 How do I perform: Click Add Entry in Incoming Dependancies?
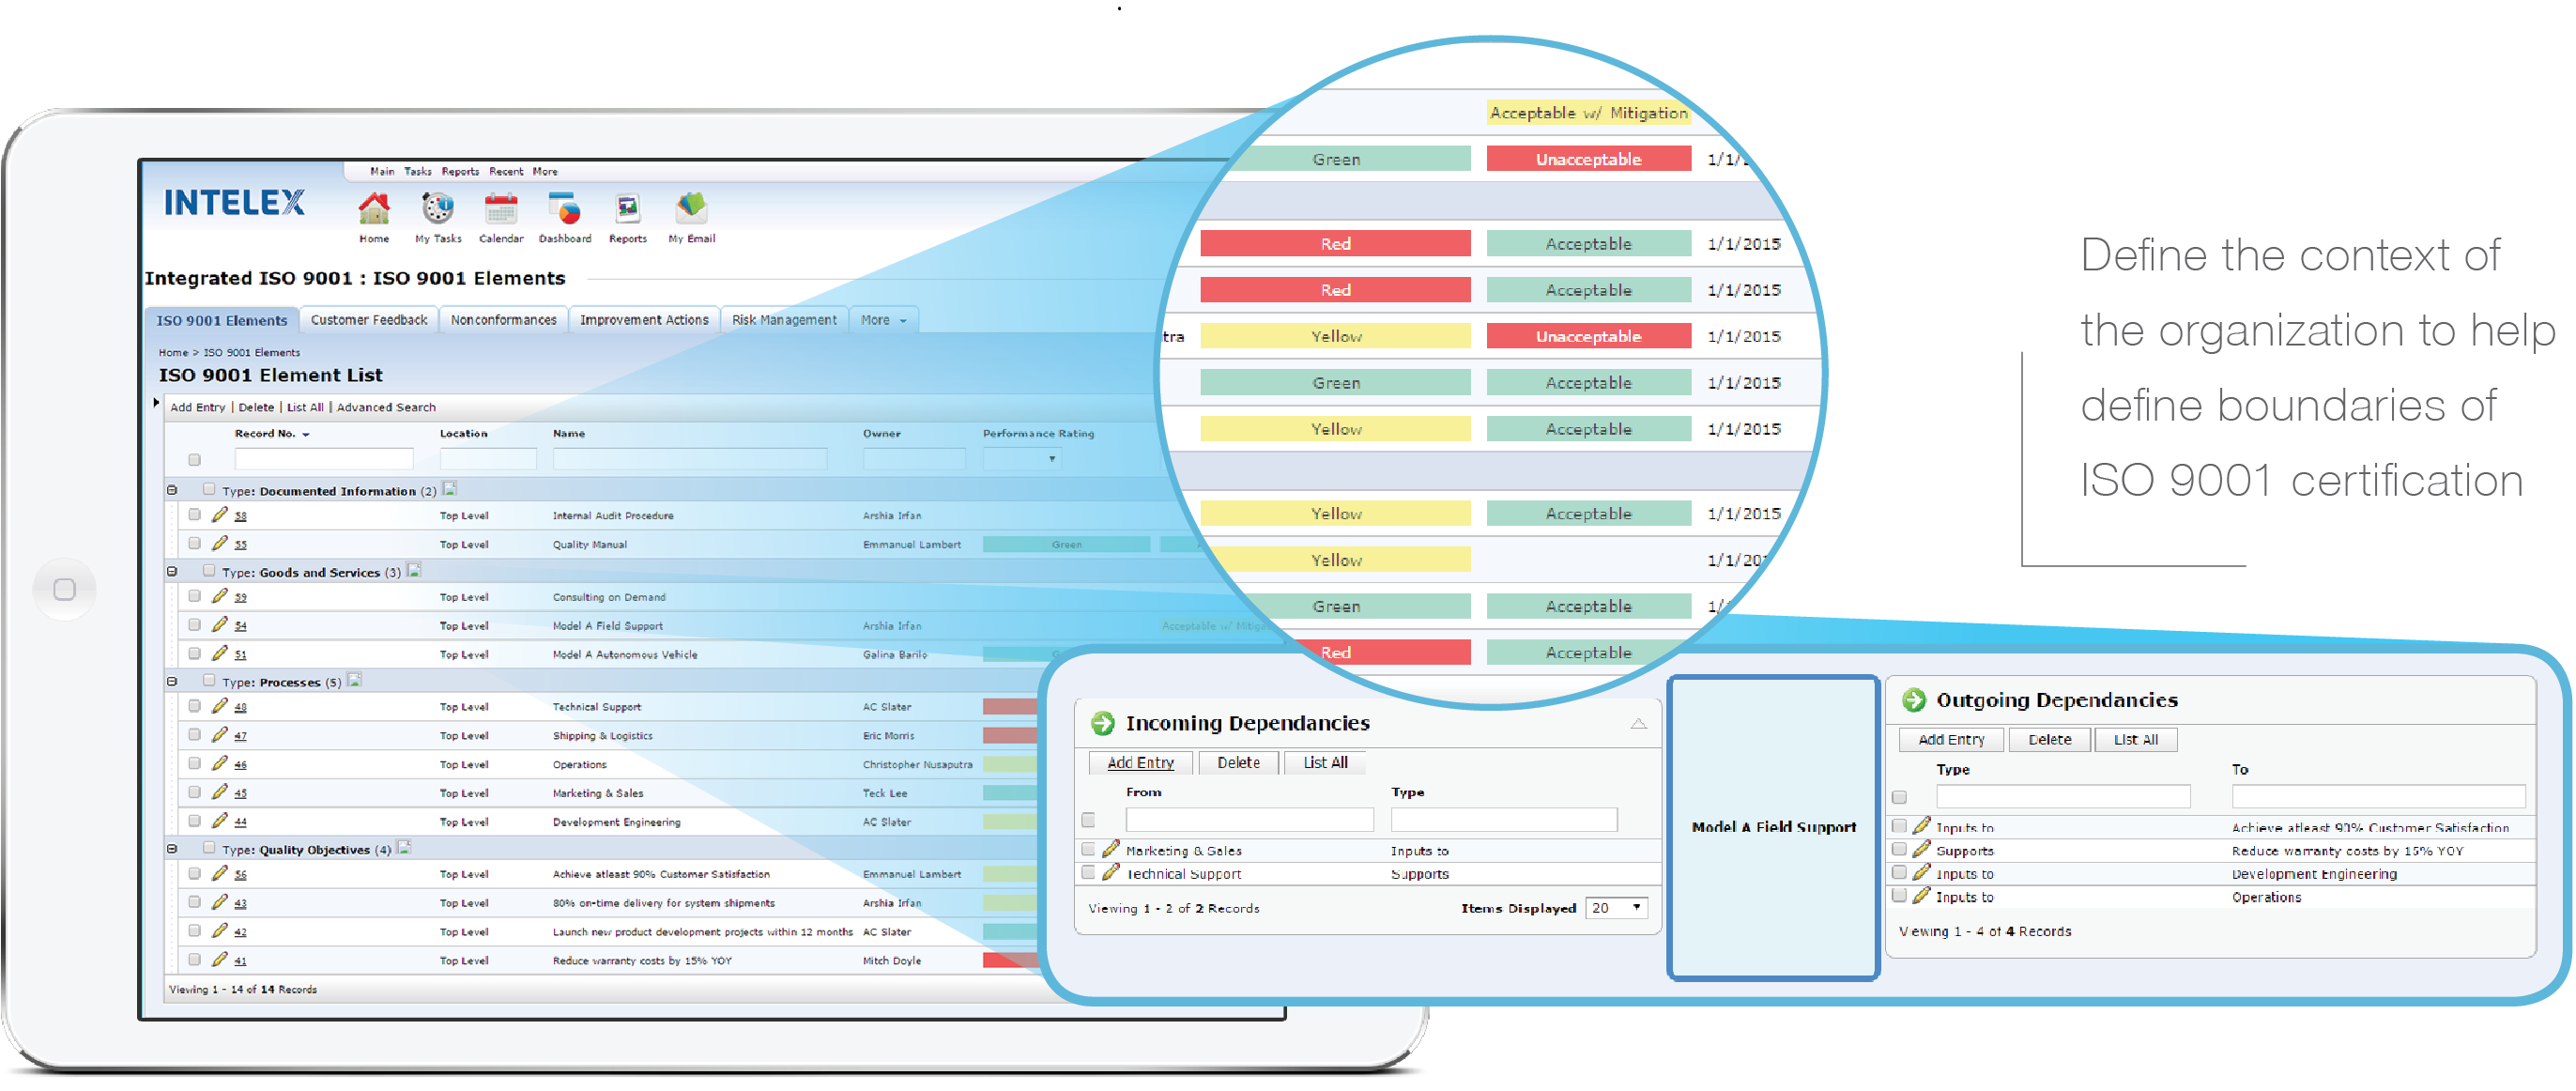(x=1140, y=762)
